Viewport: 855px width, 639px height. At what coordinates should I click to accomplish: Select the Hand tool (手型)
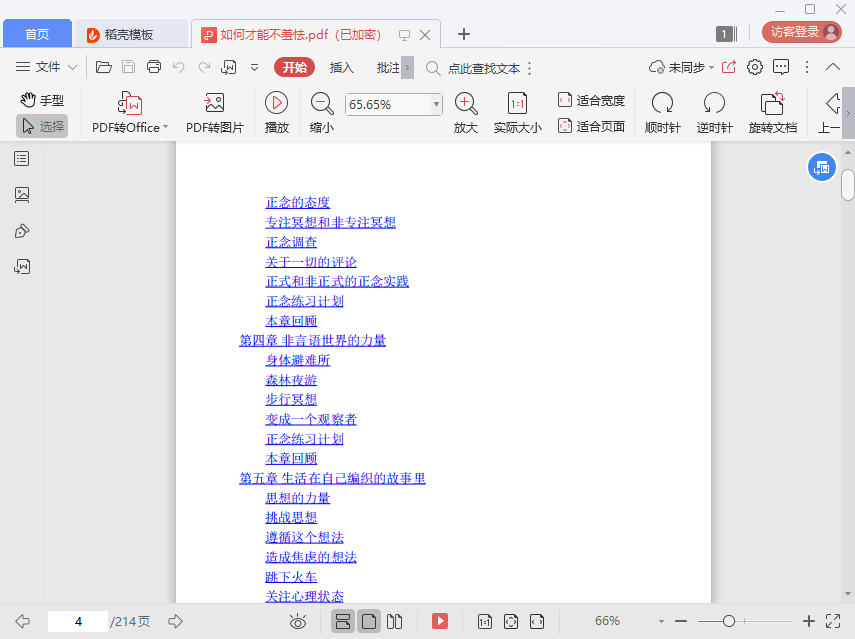(42, 100)
